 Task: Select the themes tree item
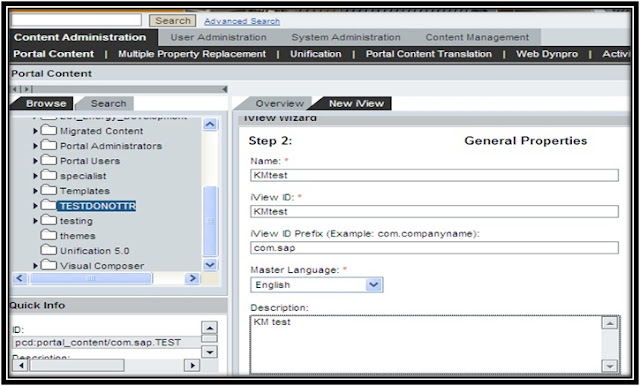pos(78,236)
